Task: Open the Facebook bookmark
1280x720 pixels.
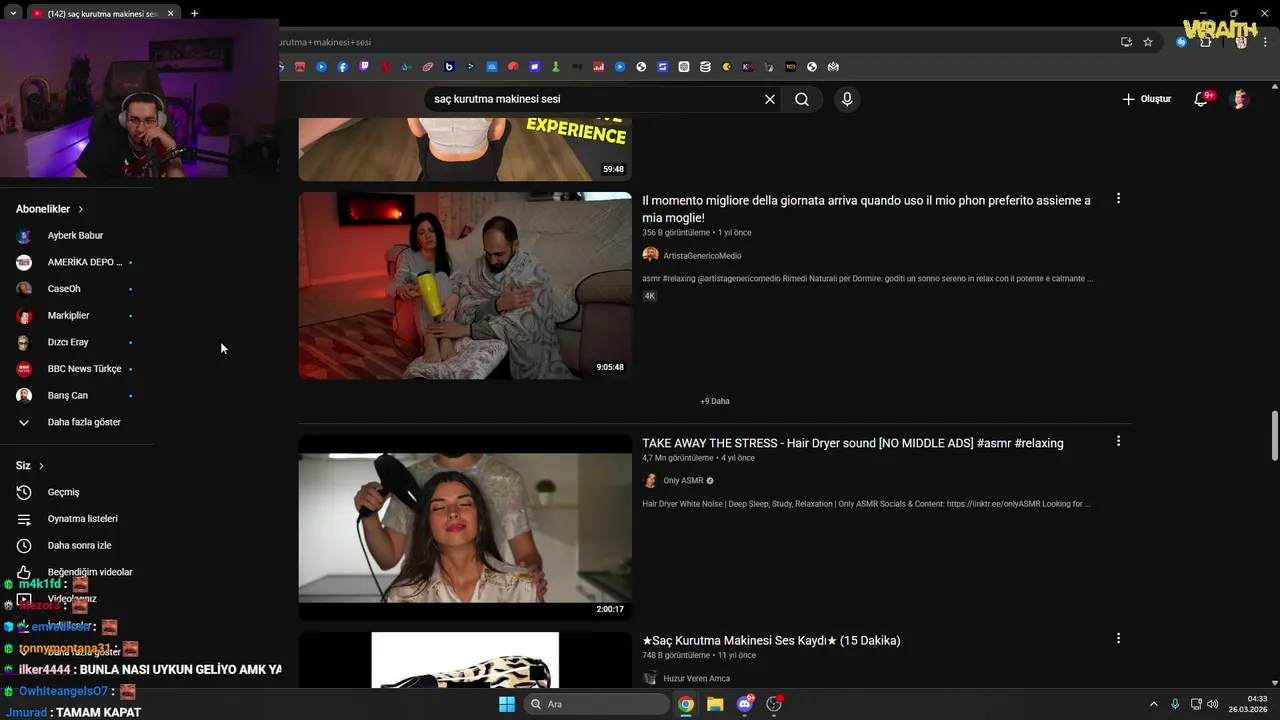Action: (343, 67)
